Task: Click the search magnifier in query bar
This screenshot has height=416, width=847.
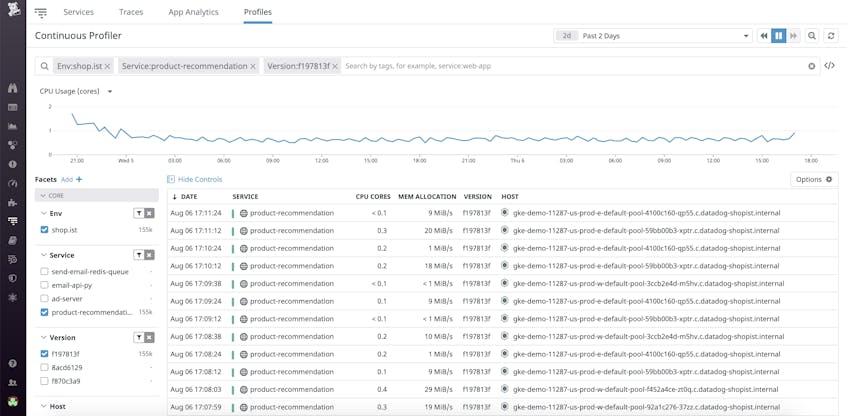Action: point(45,66)
